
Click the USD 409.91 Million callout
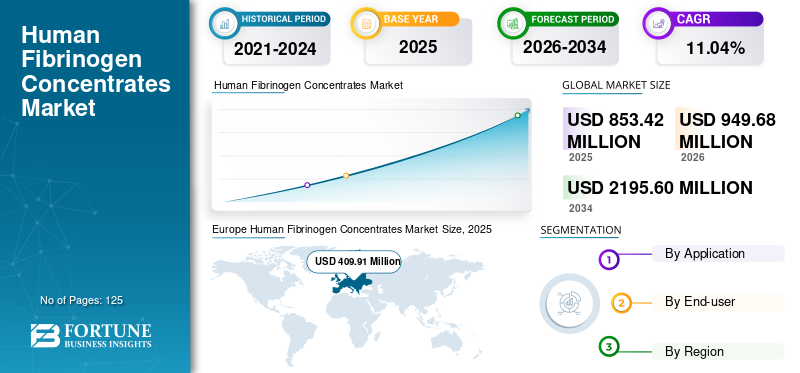click(x=354, y=262)
